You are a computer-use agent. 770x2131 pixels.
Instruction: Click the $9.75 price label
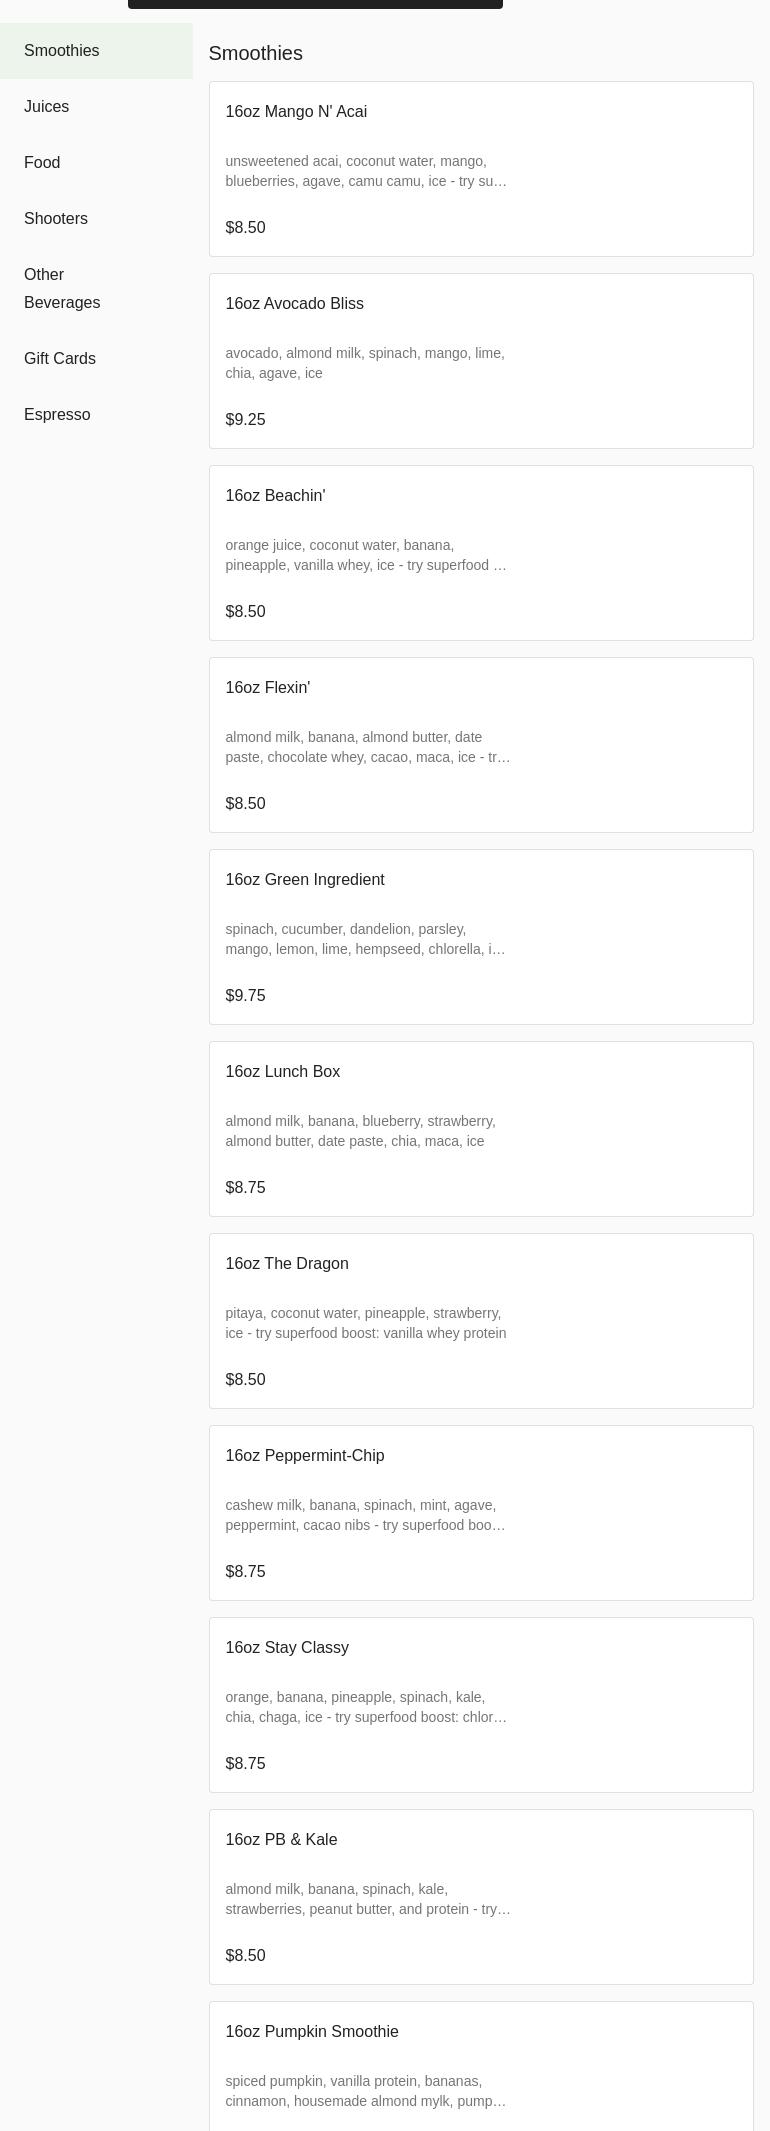(246, 996)
